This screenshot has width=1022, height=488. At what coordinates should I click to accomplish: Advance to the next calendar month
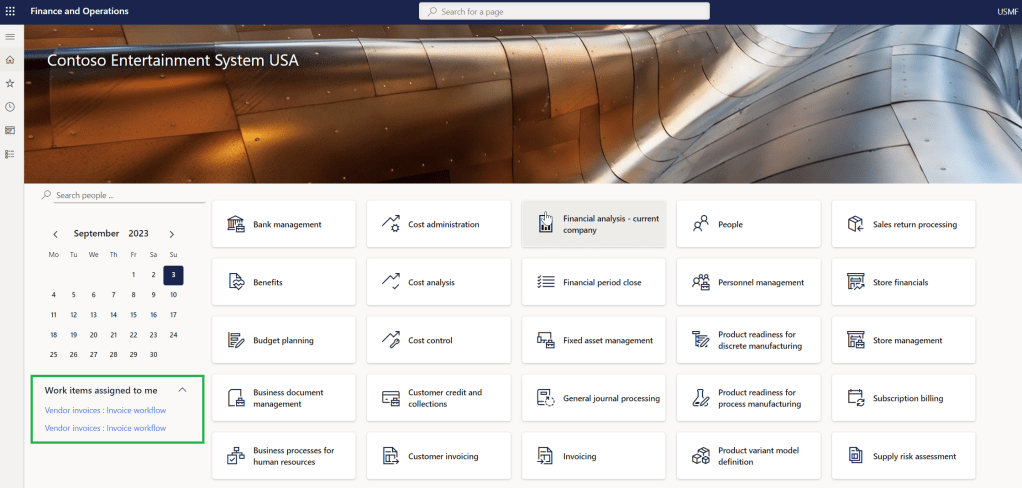(172, 234)
